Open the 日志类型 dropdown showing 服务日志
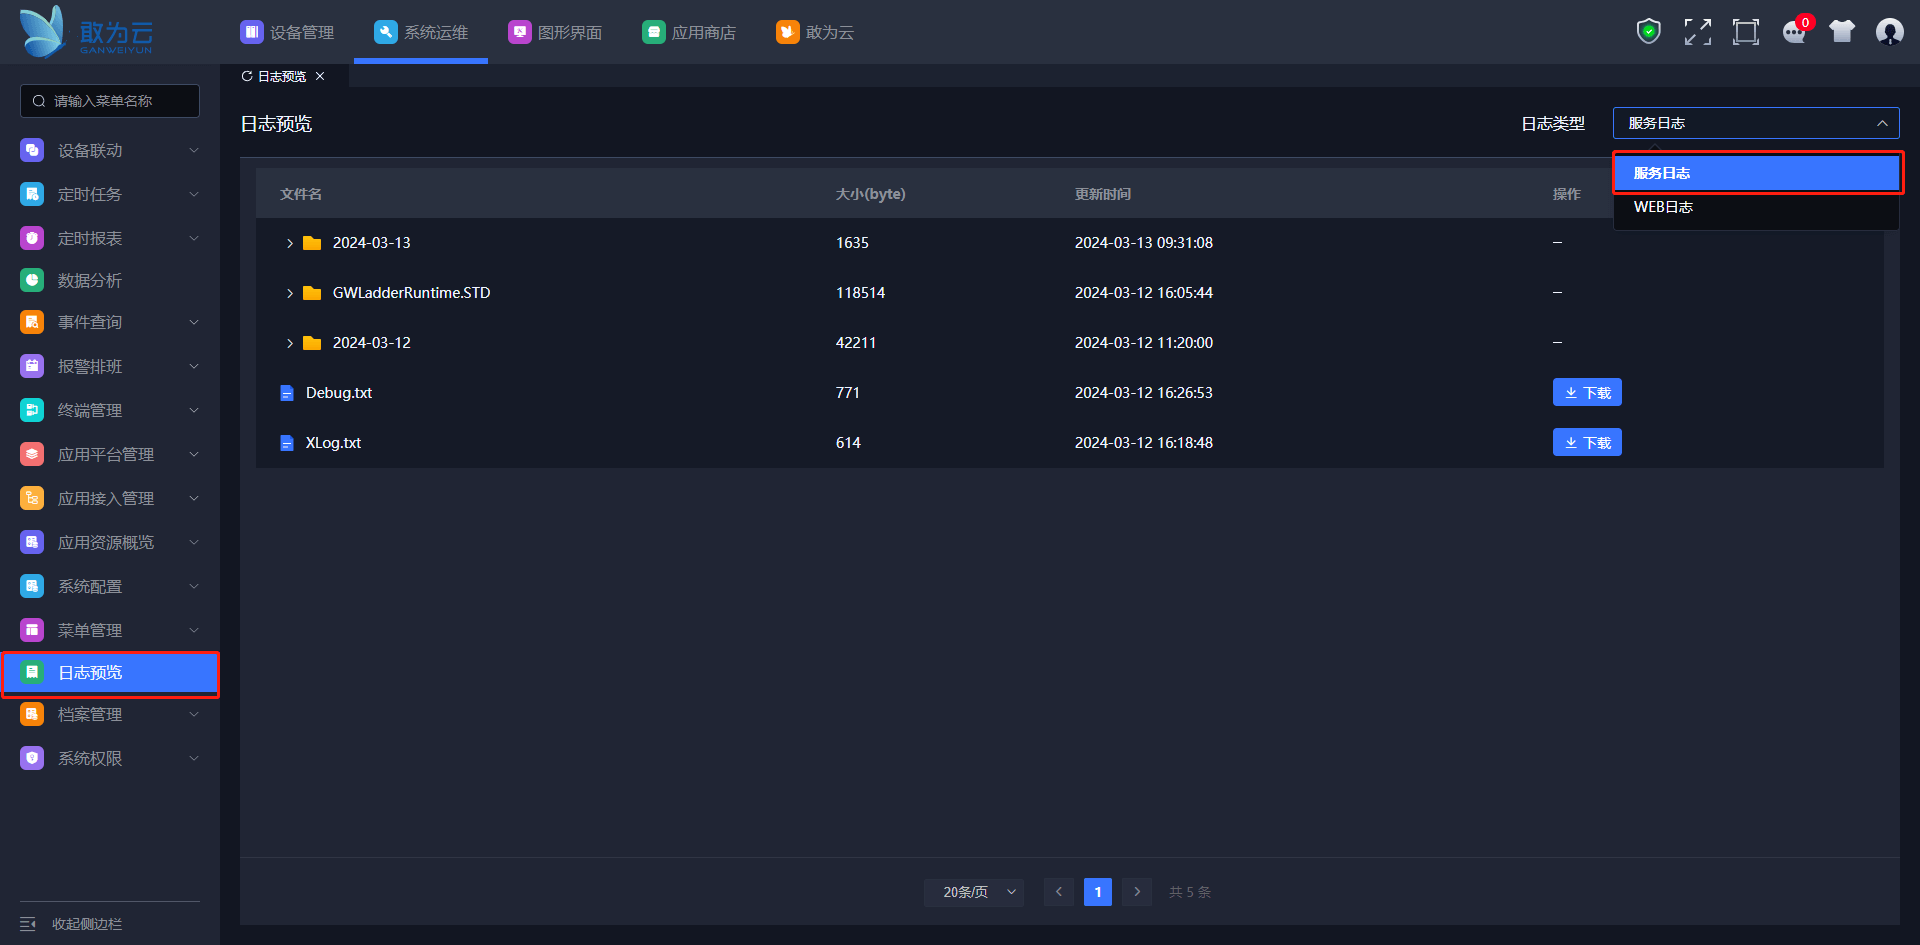Viewport: 1920px width, 945px height. 1756,123
